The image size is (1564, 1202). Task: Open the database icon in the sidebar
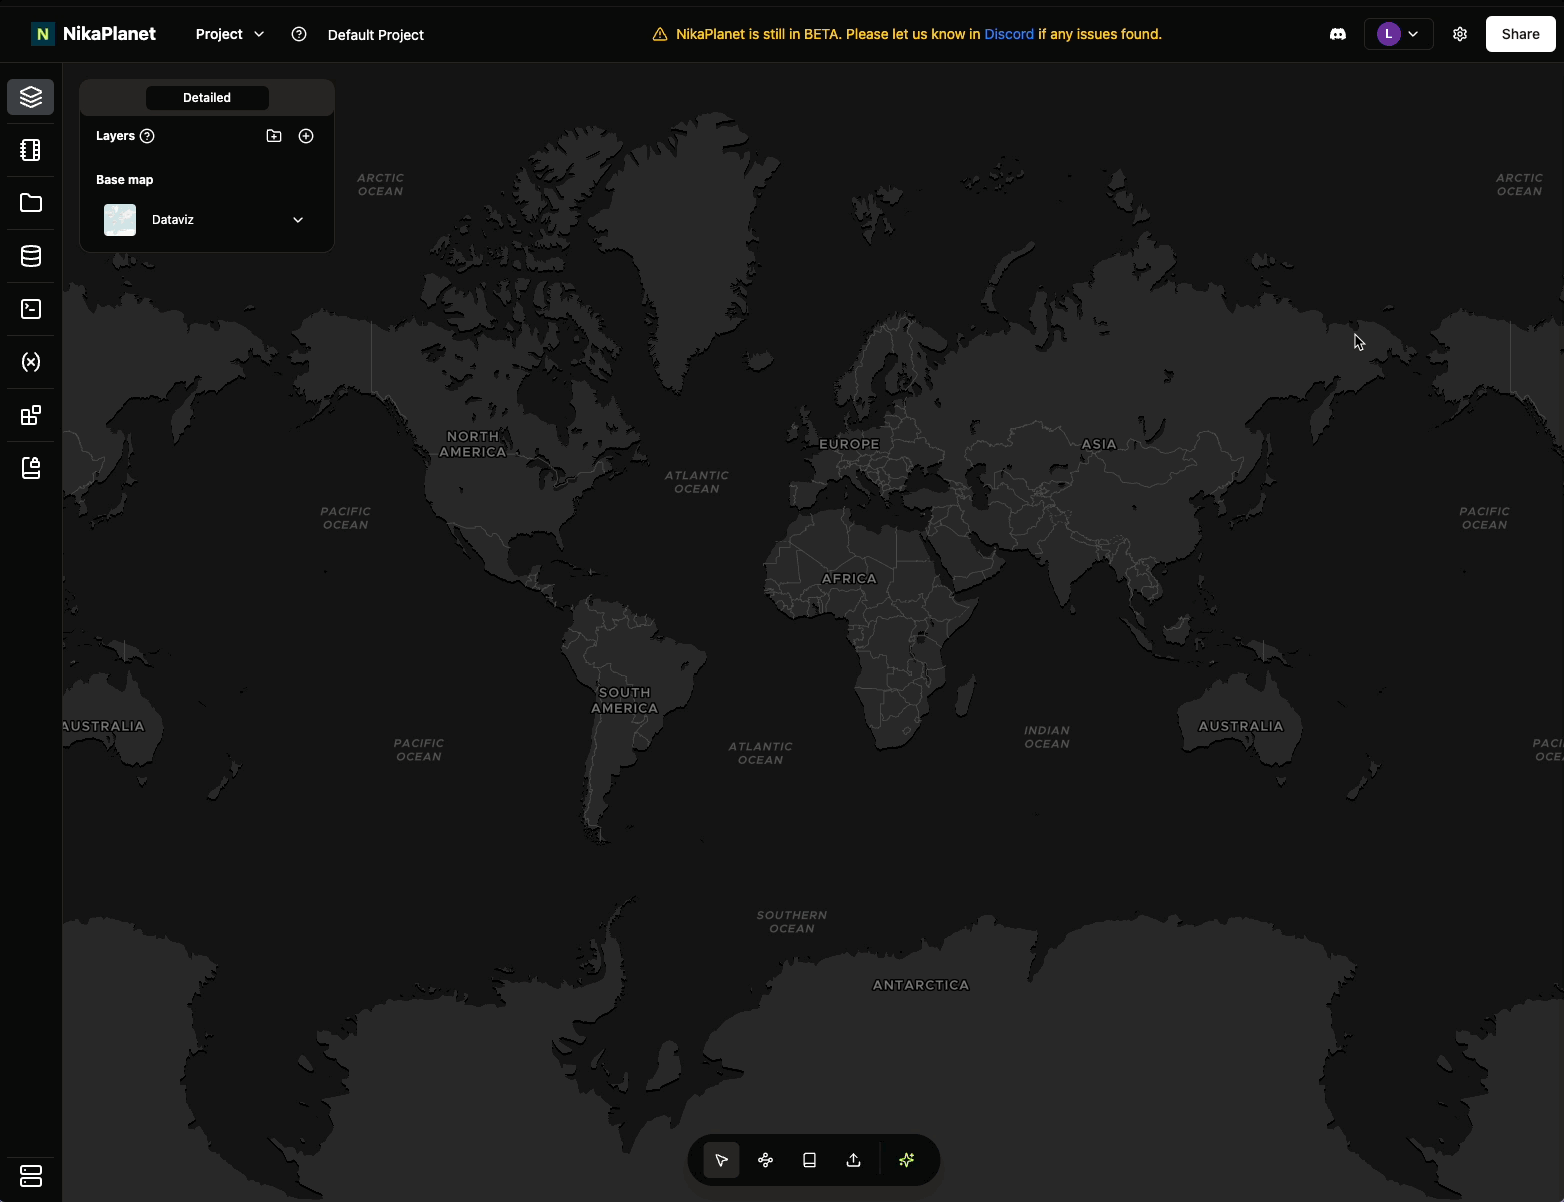click(30, 256)
